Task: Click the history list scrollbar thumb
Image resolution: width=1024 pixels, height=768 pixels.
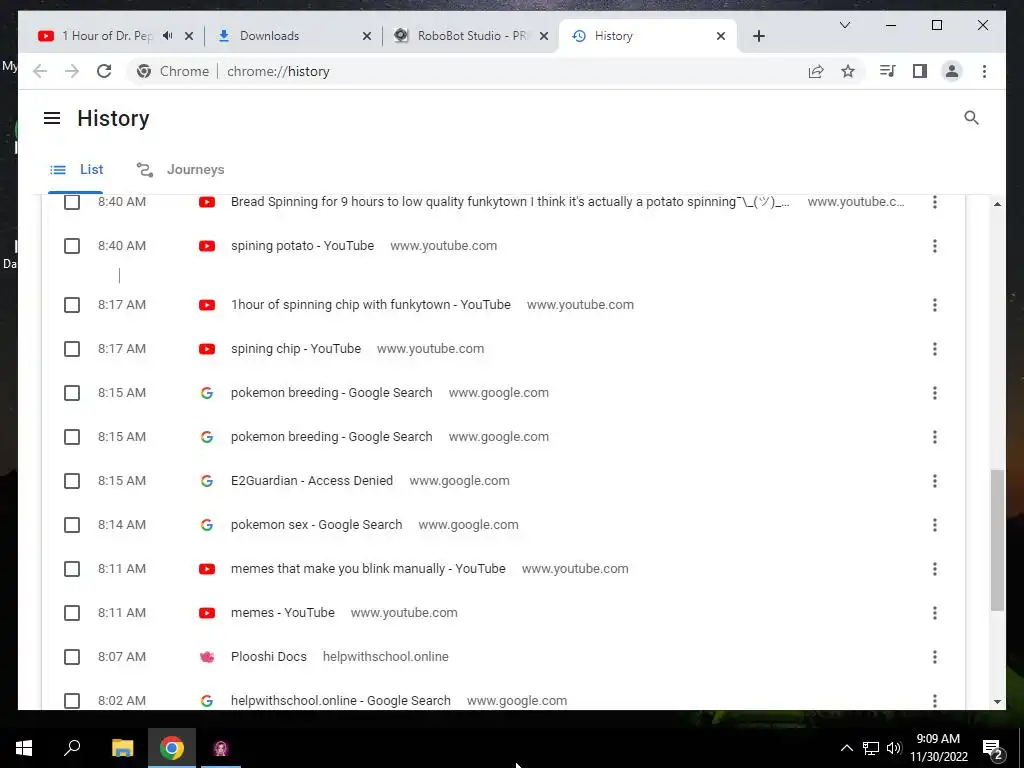Action: point(997,540)
